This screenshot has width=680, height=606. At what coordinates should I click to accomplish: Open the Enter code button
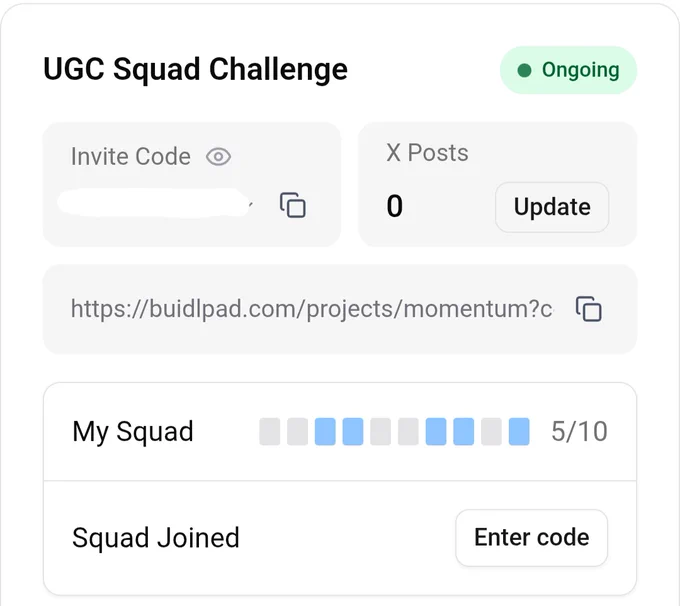click(531, 537)
